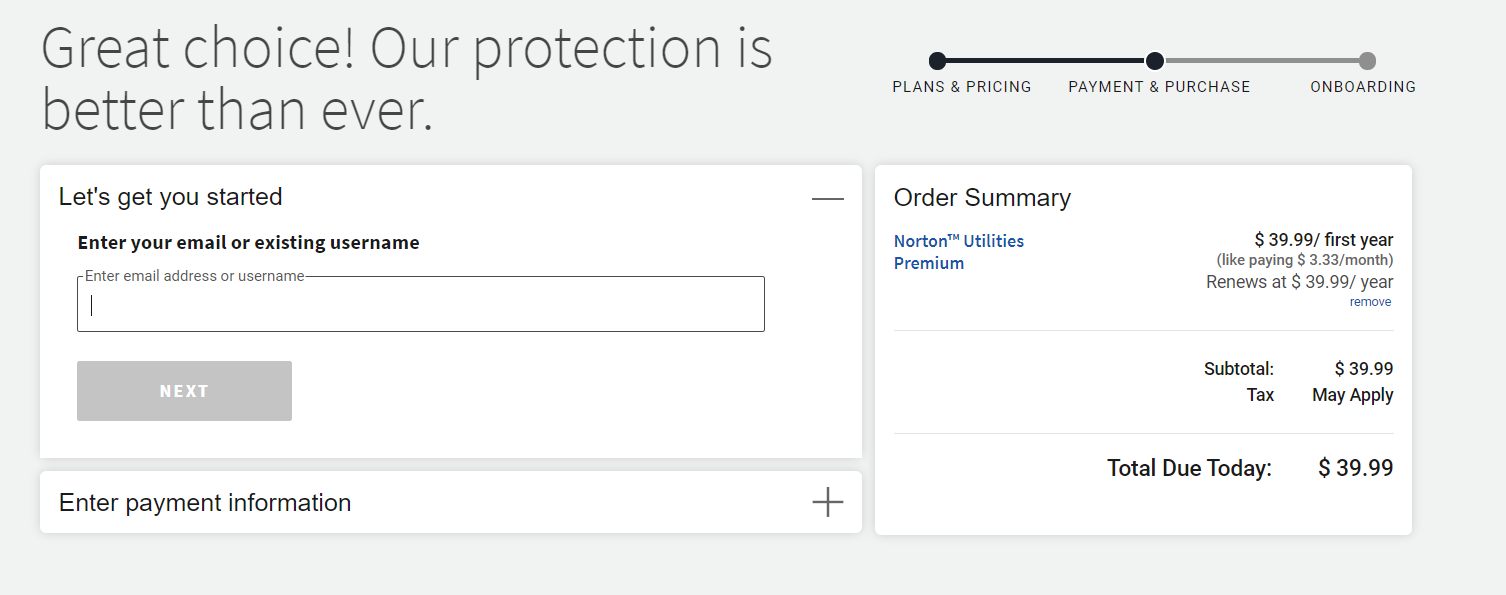Collapse the "Let's get you started" minus icon
1506x595 pixels.
pyautogui.click(x=827, y=199)
